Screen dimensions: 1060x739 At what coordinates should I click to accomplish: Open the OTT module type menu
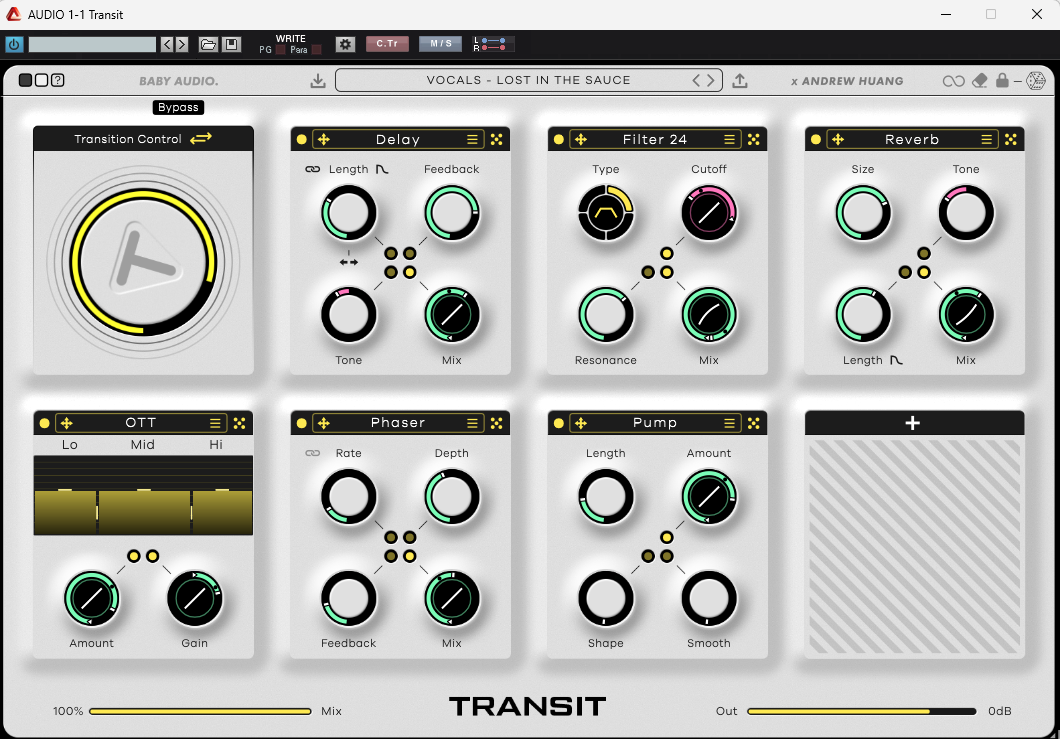pos(215,423)
